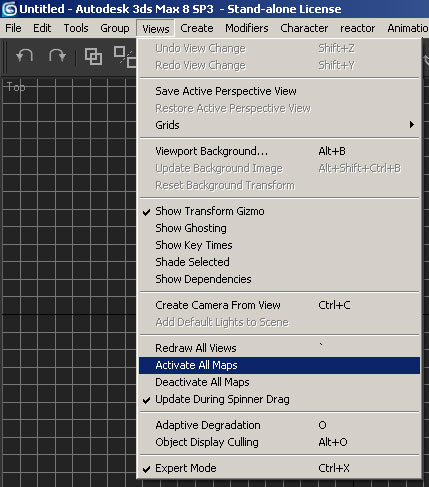Select Activate All Maps

tap(279, 365)
